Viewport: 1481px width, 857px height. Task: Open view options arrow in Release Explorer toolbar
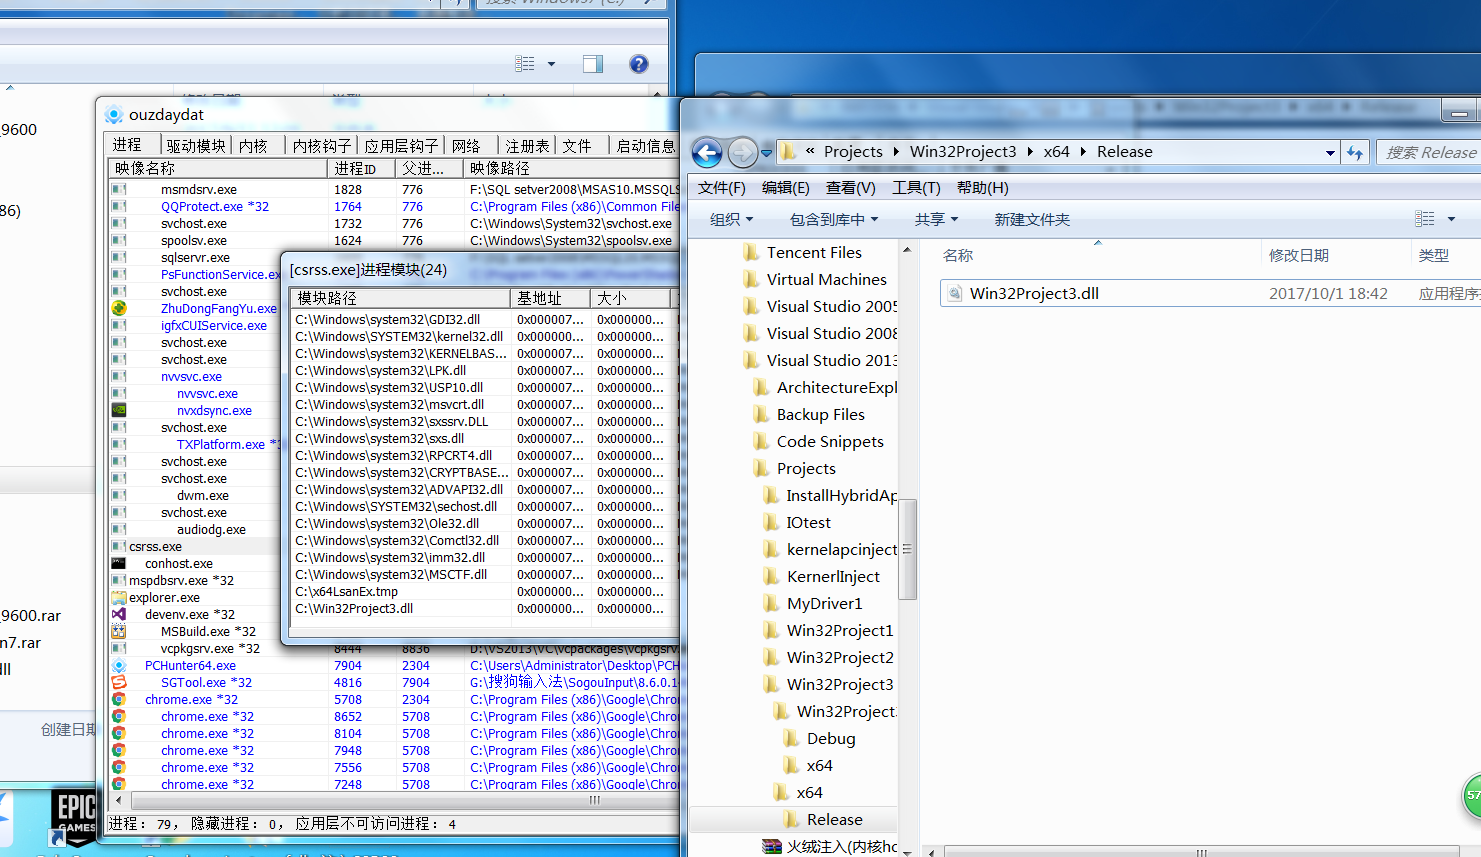(x=1451, y=219)
